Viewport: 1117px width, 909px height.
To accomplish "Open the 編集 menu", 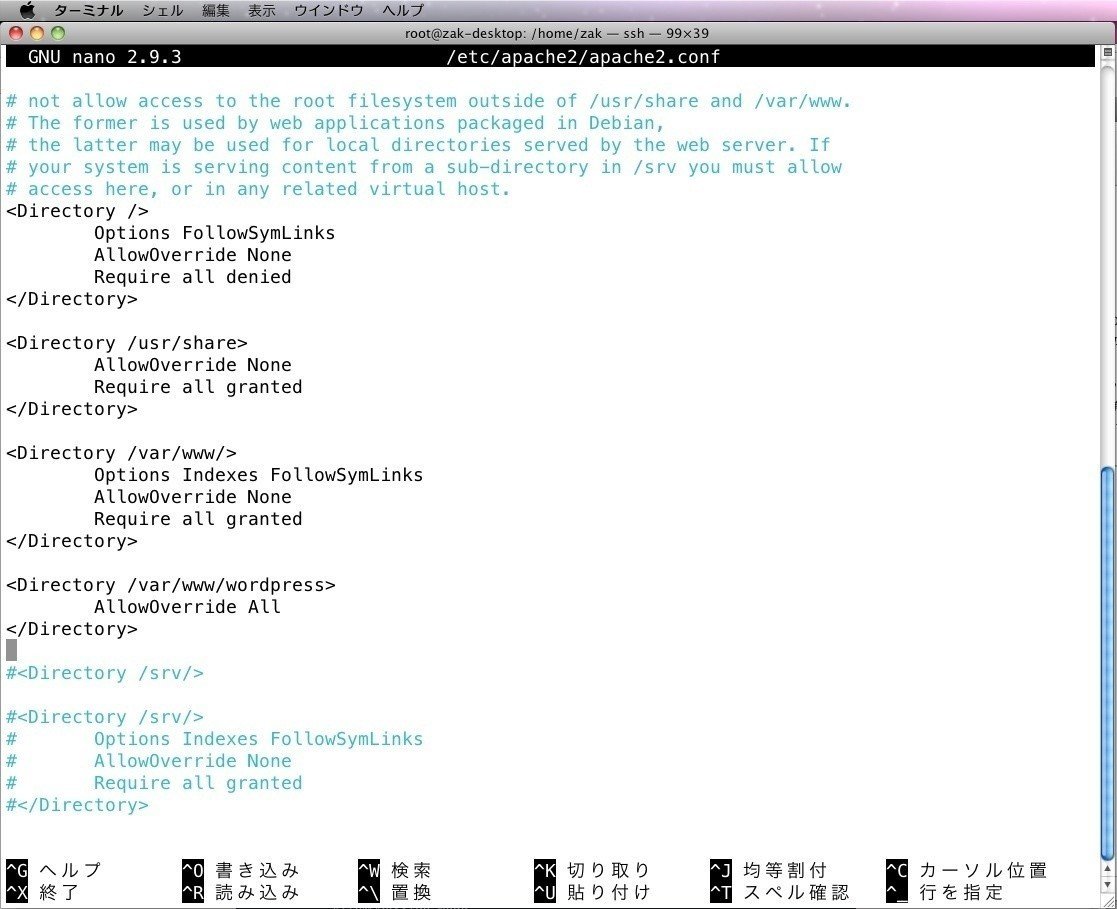I will tap(215, 11).
